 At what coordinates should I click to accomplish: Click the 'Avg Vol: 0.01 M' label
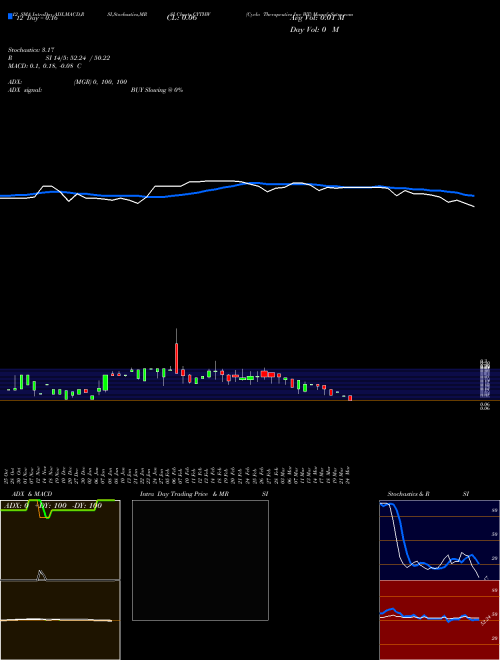pyautogui.click(x=317, y=18)
